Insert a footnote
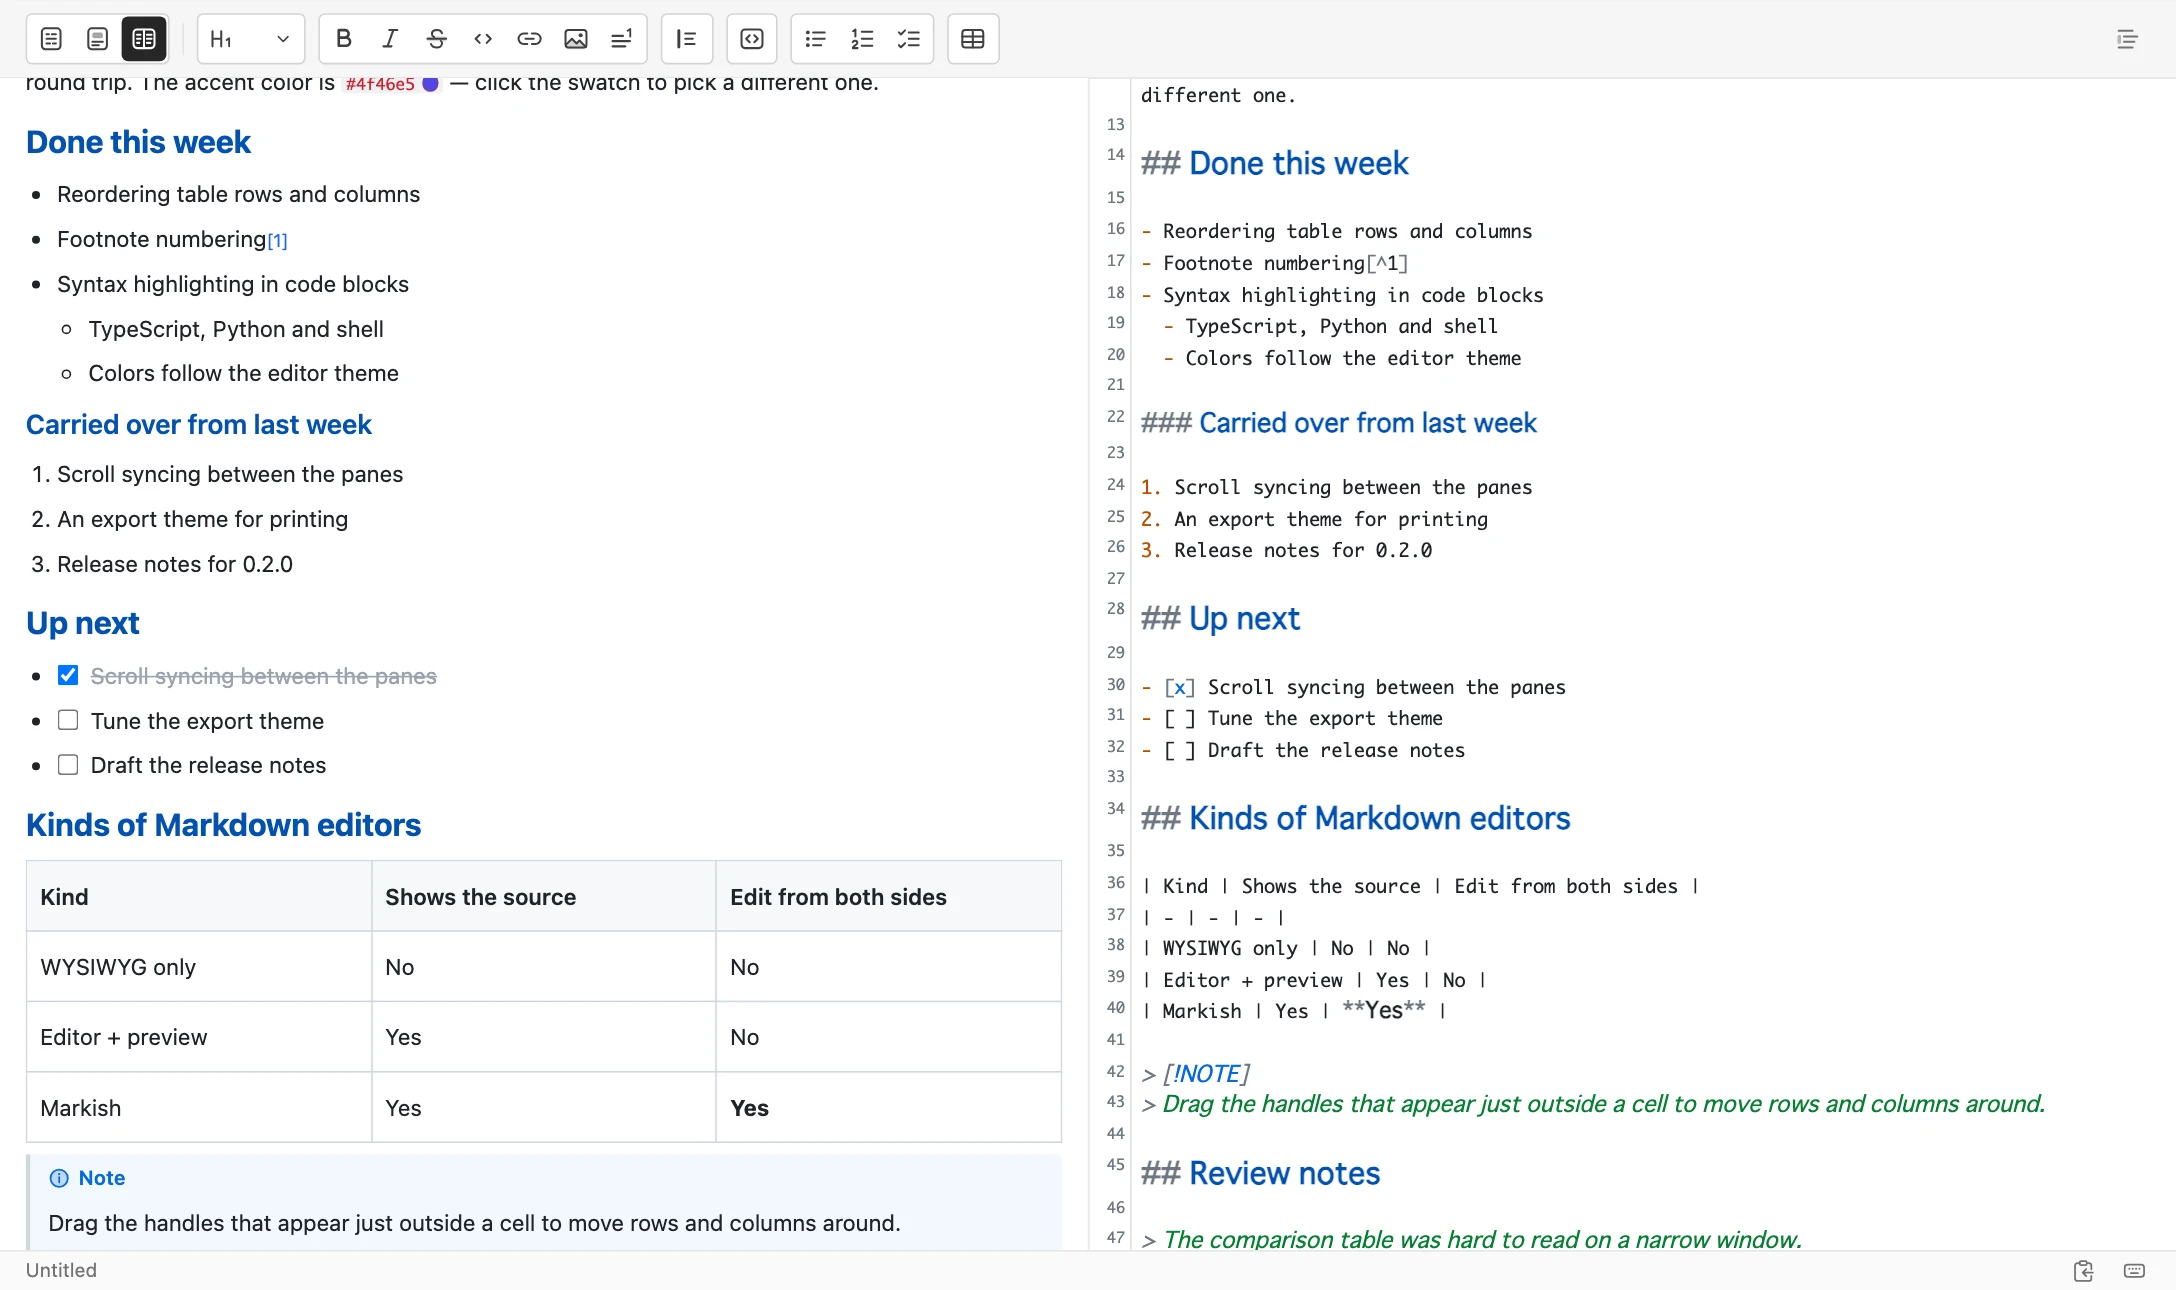2176x1290 pixels. pyautogui.click(x=622, y=39)
